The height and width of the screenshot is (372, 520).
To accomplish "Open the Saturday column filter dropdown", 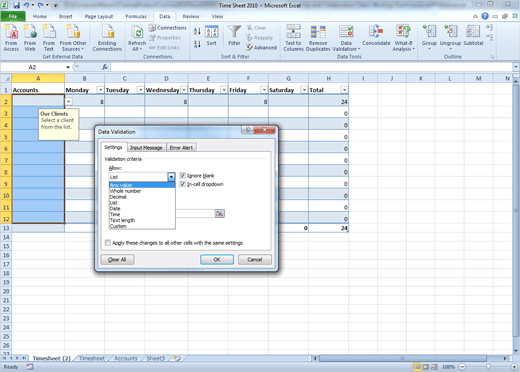I will coord(304,90).
